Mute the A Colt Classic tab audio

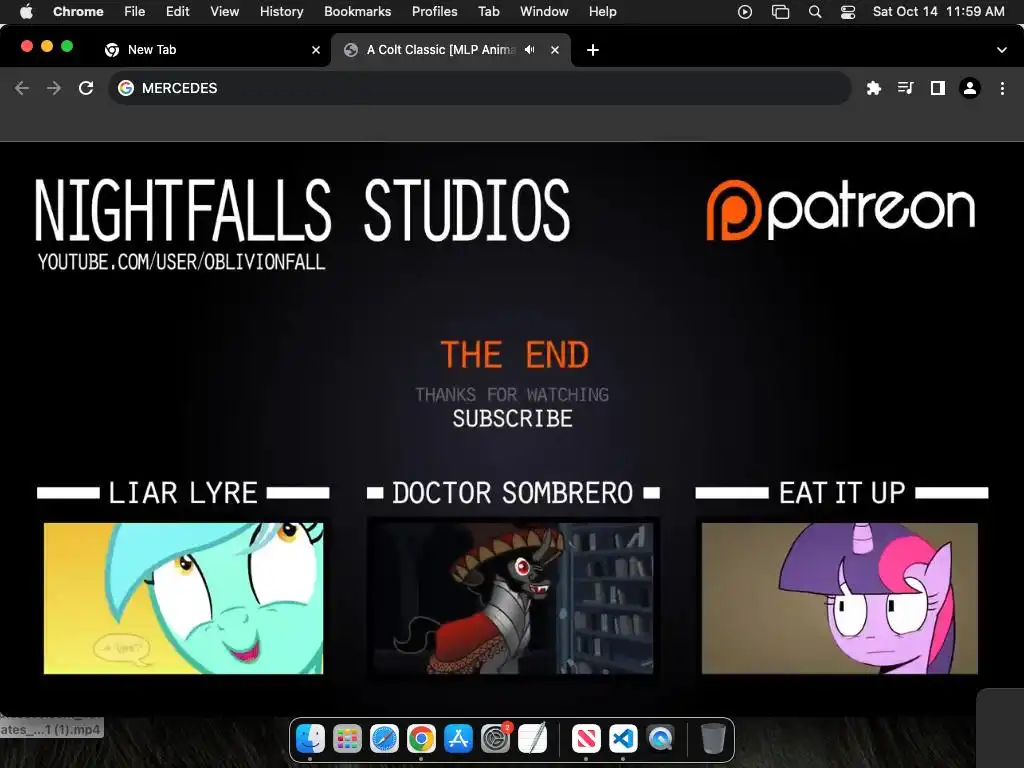tap(530, 50)
